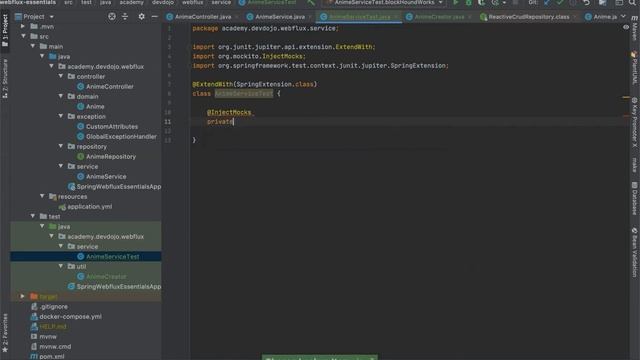Screen dimensions: 640x360
Task: Collapse the main folder
Action: (33, 47)
